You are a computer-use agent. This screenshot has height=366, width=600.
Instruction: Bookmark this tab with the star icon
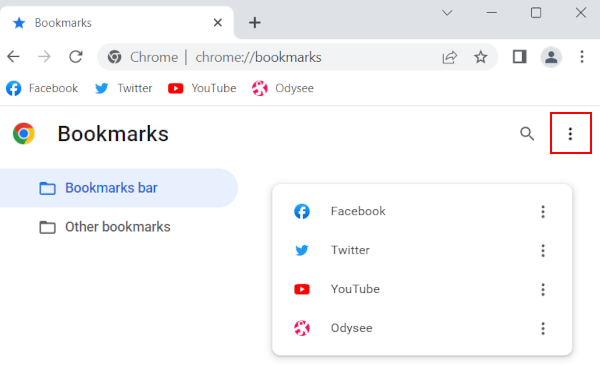point(481,57)
